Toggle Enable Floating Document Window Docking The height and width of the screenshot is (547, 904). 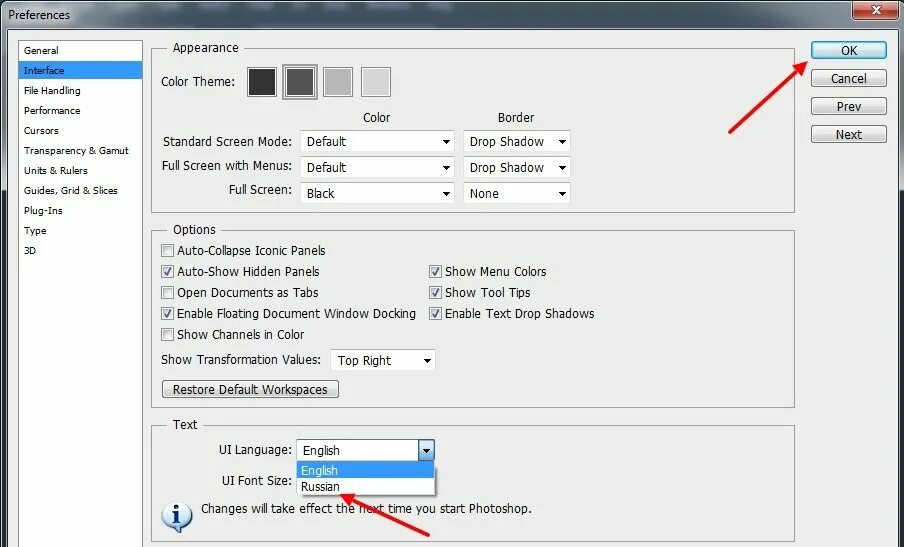[x=167, y=314]
